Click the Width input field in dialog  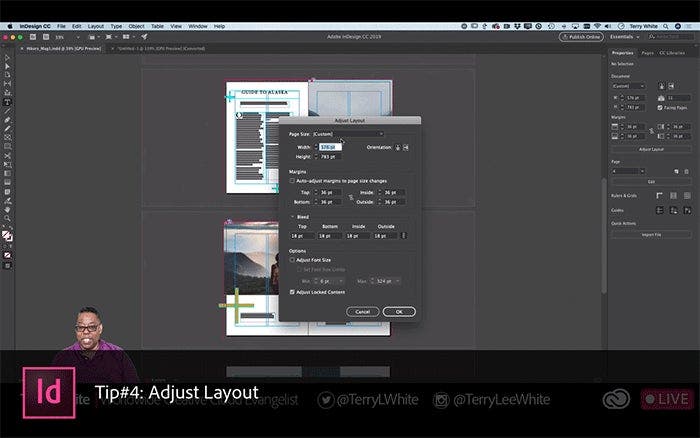329,147
